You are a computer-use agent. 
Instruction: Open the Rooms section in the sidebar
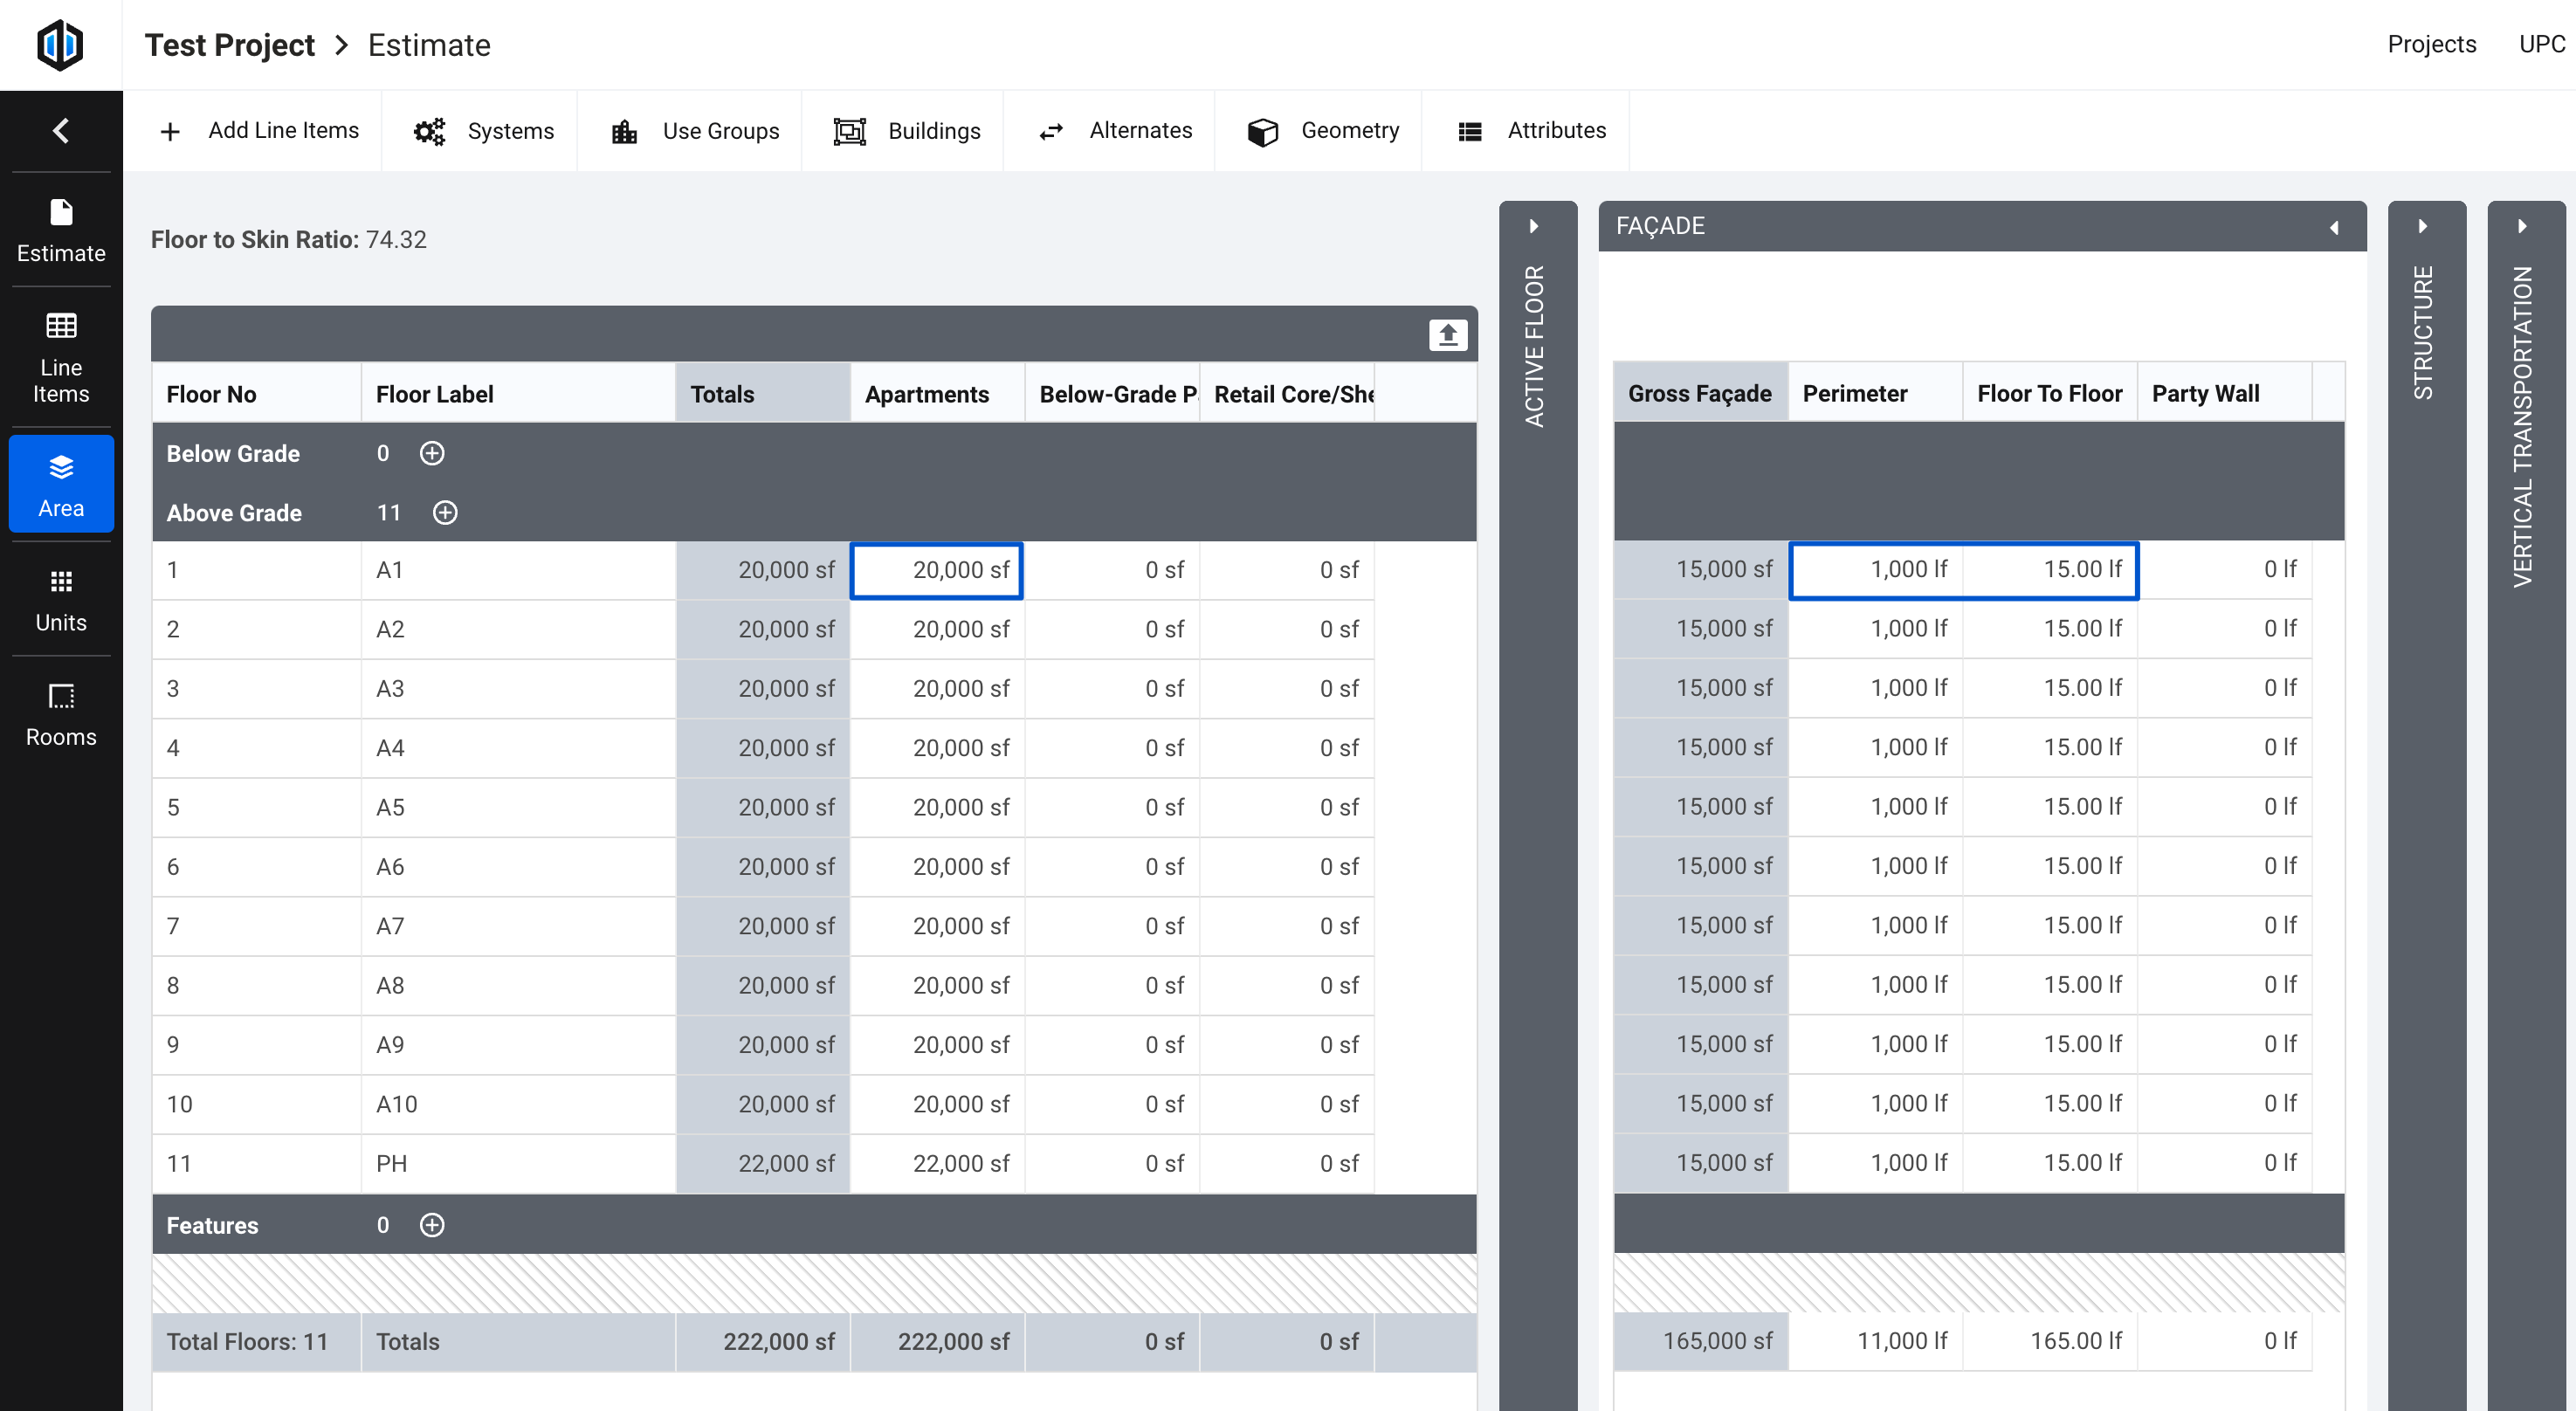61,713
